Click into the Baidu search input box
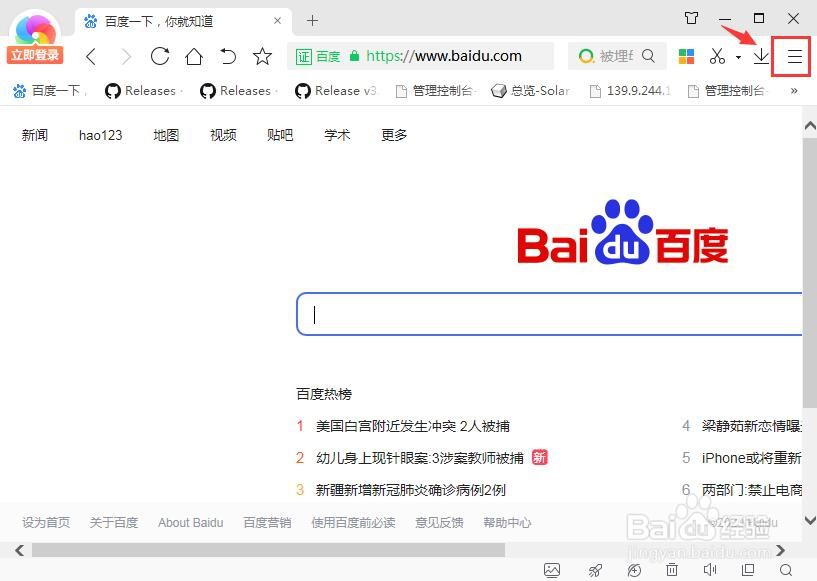This screenshot has height=581, width=817. coord(549,314)
